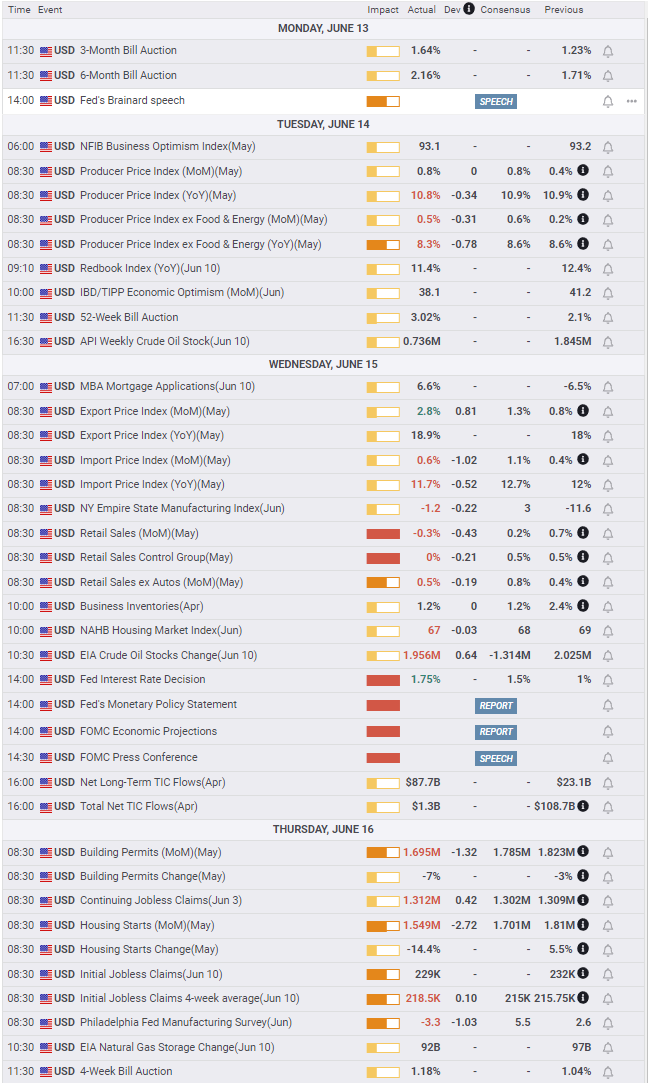Click bell icon on Fed's Brainard speech row
Screen dimensions: 648x1083
point(608,102)
